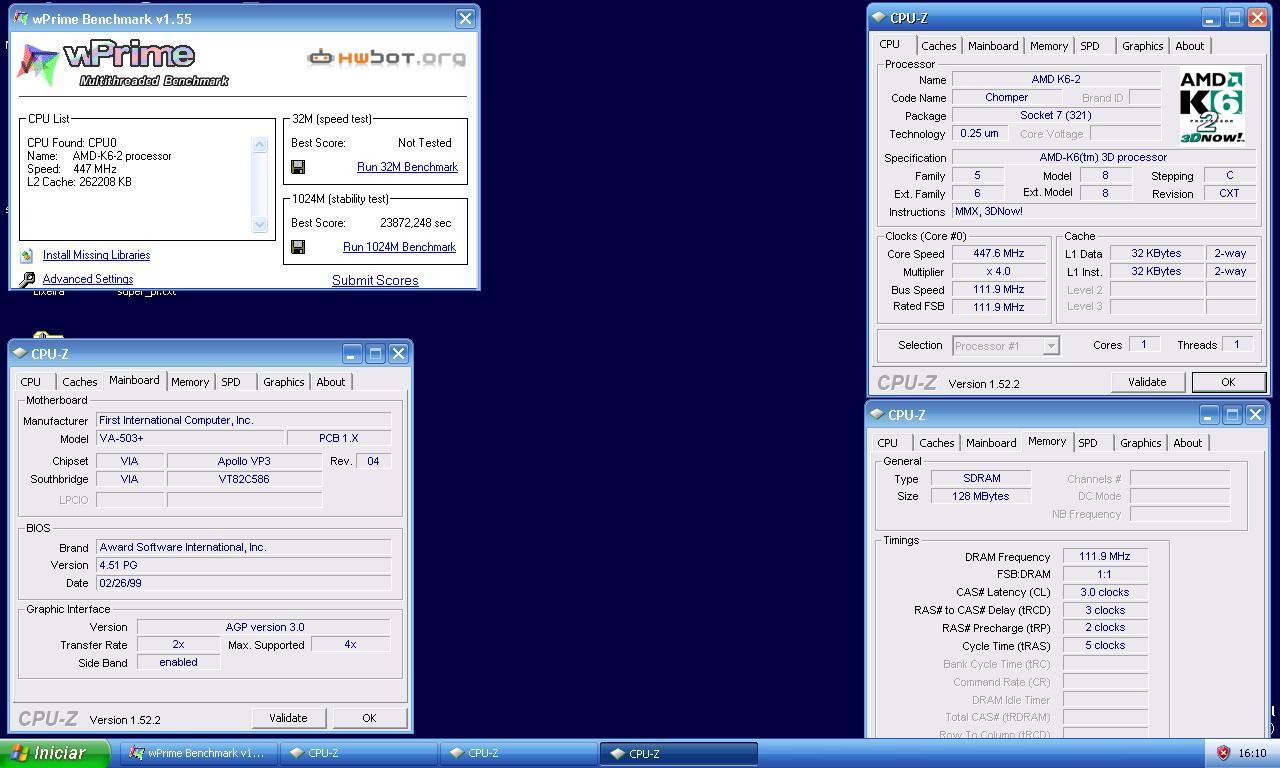Open Memory tab in Mainboard CPU-Z window
The width and height of the screenshot is (1280, 768).
point(190,382)
